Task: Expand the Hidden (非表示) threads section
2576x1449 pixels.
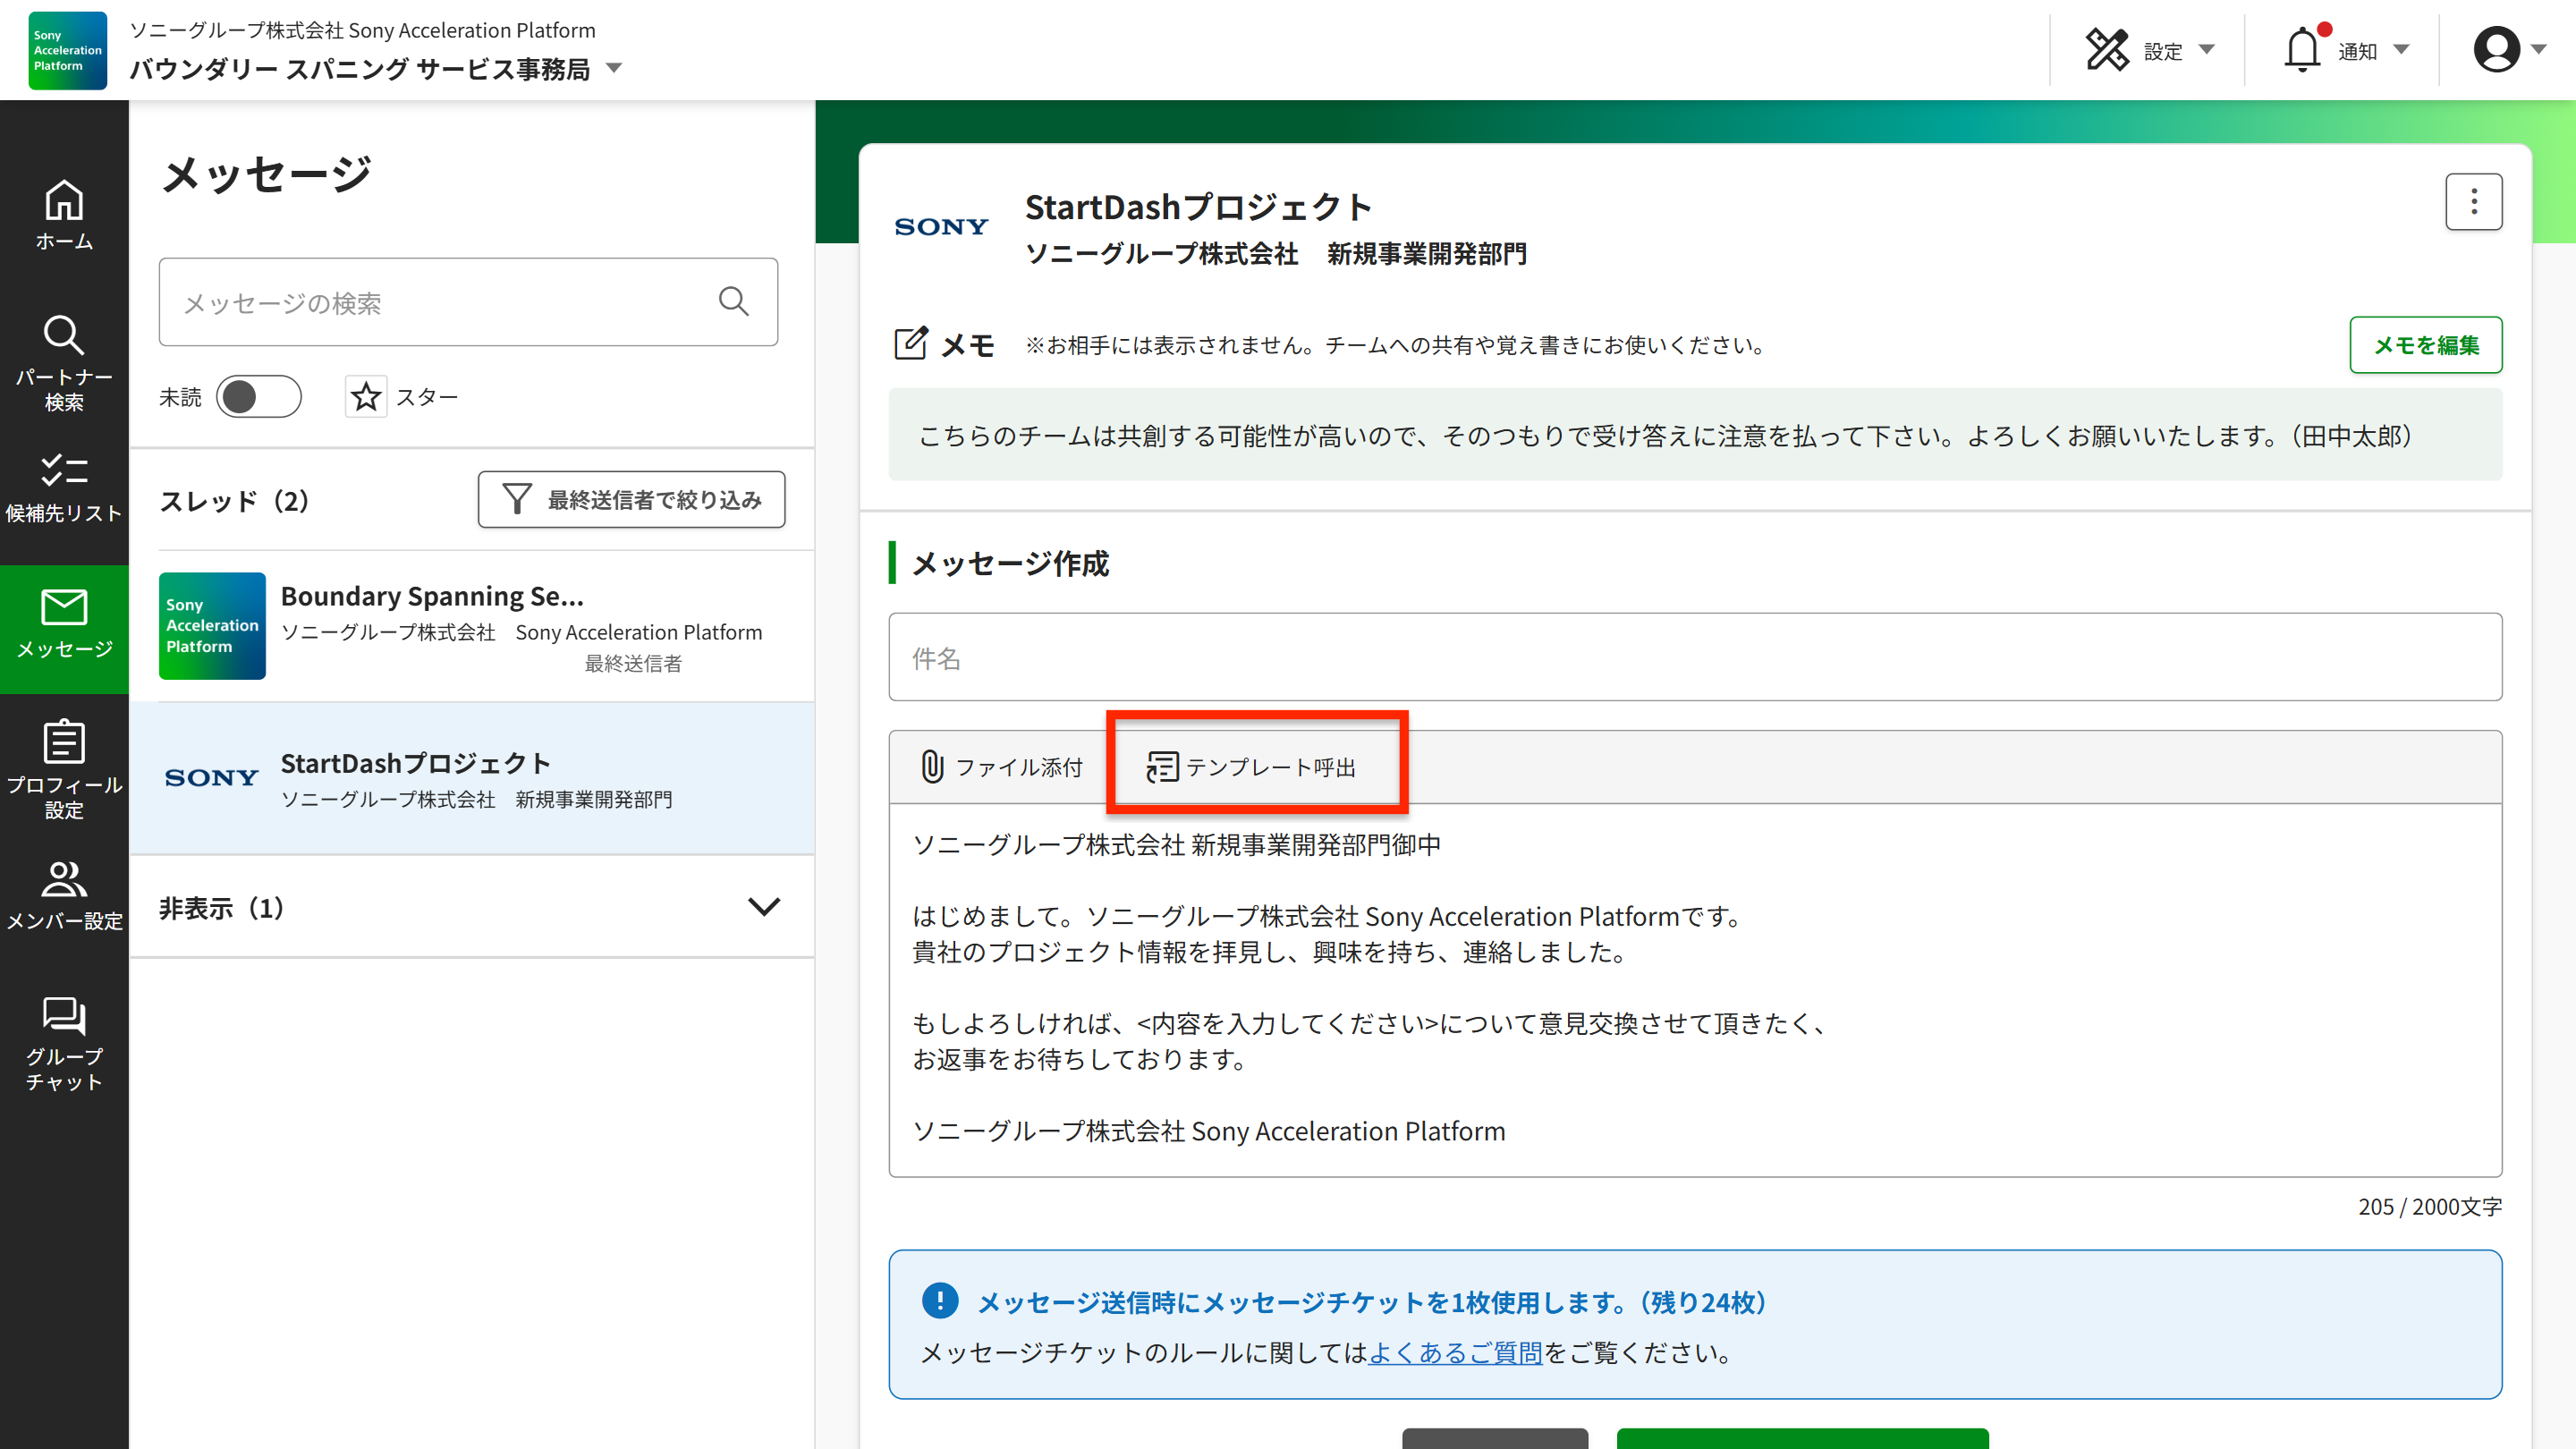Action: tap(763, 907)
